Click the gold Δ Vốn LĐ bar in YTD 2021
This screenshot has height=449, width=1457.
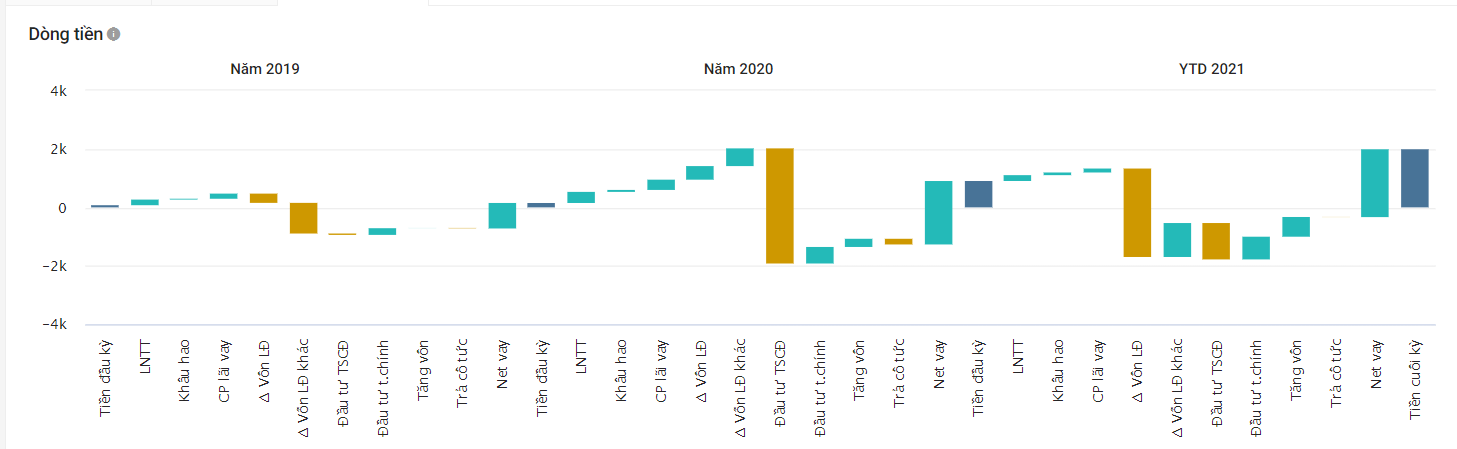point(1137,213)
